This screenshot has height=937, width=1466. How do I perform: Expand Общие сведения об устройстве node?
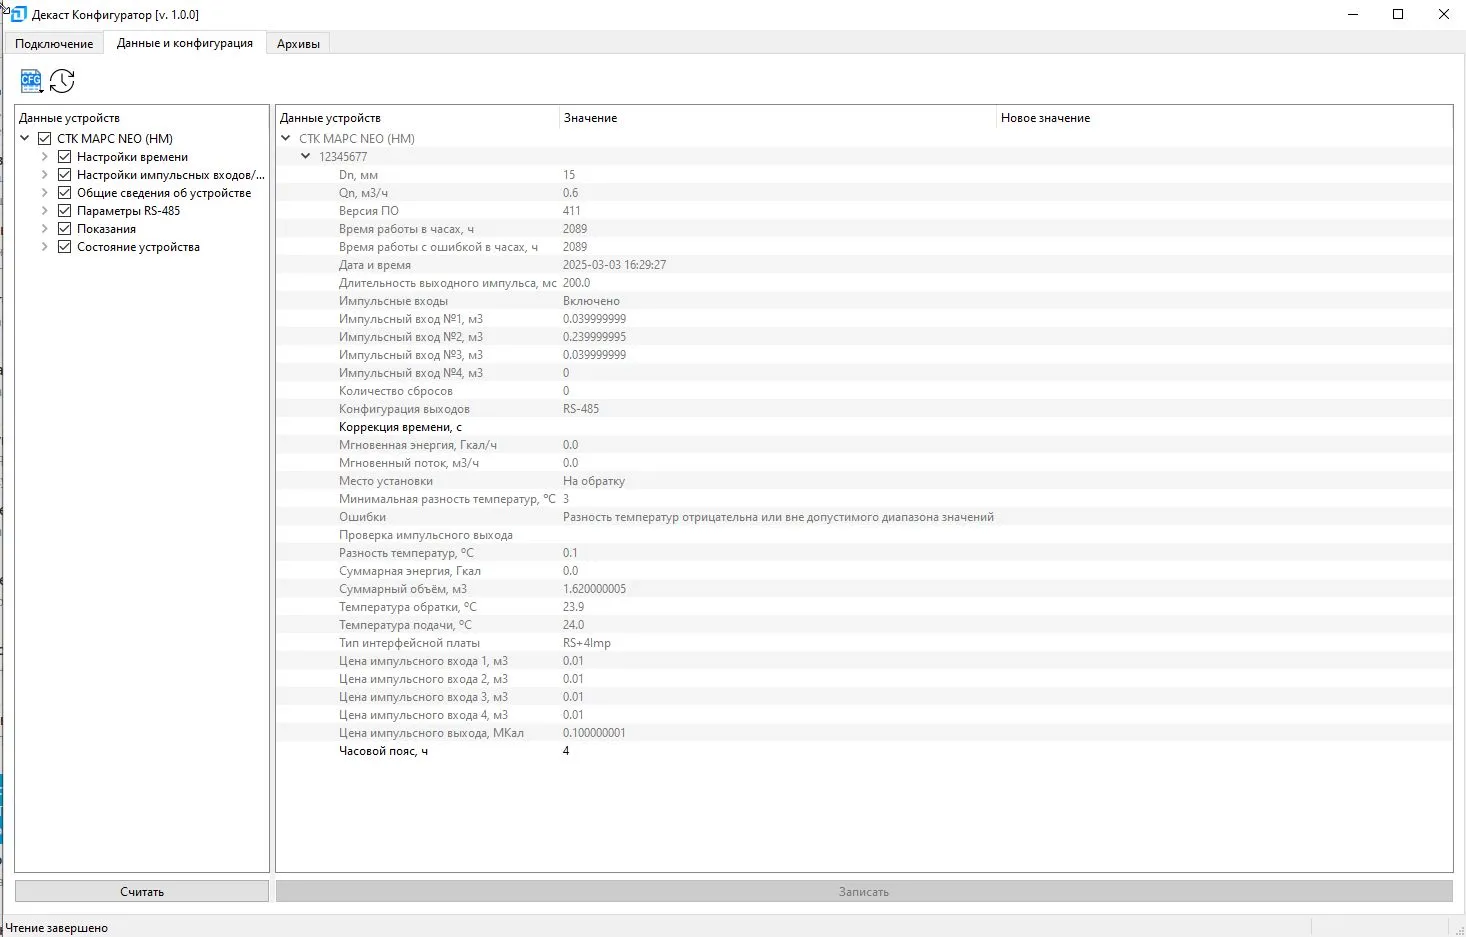click(x=45, y=193)
